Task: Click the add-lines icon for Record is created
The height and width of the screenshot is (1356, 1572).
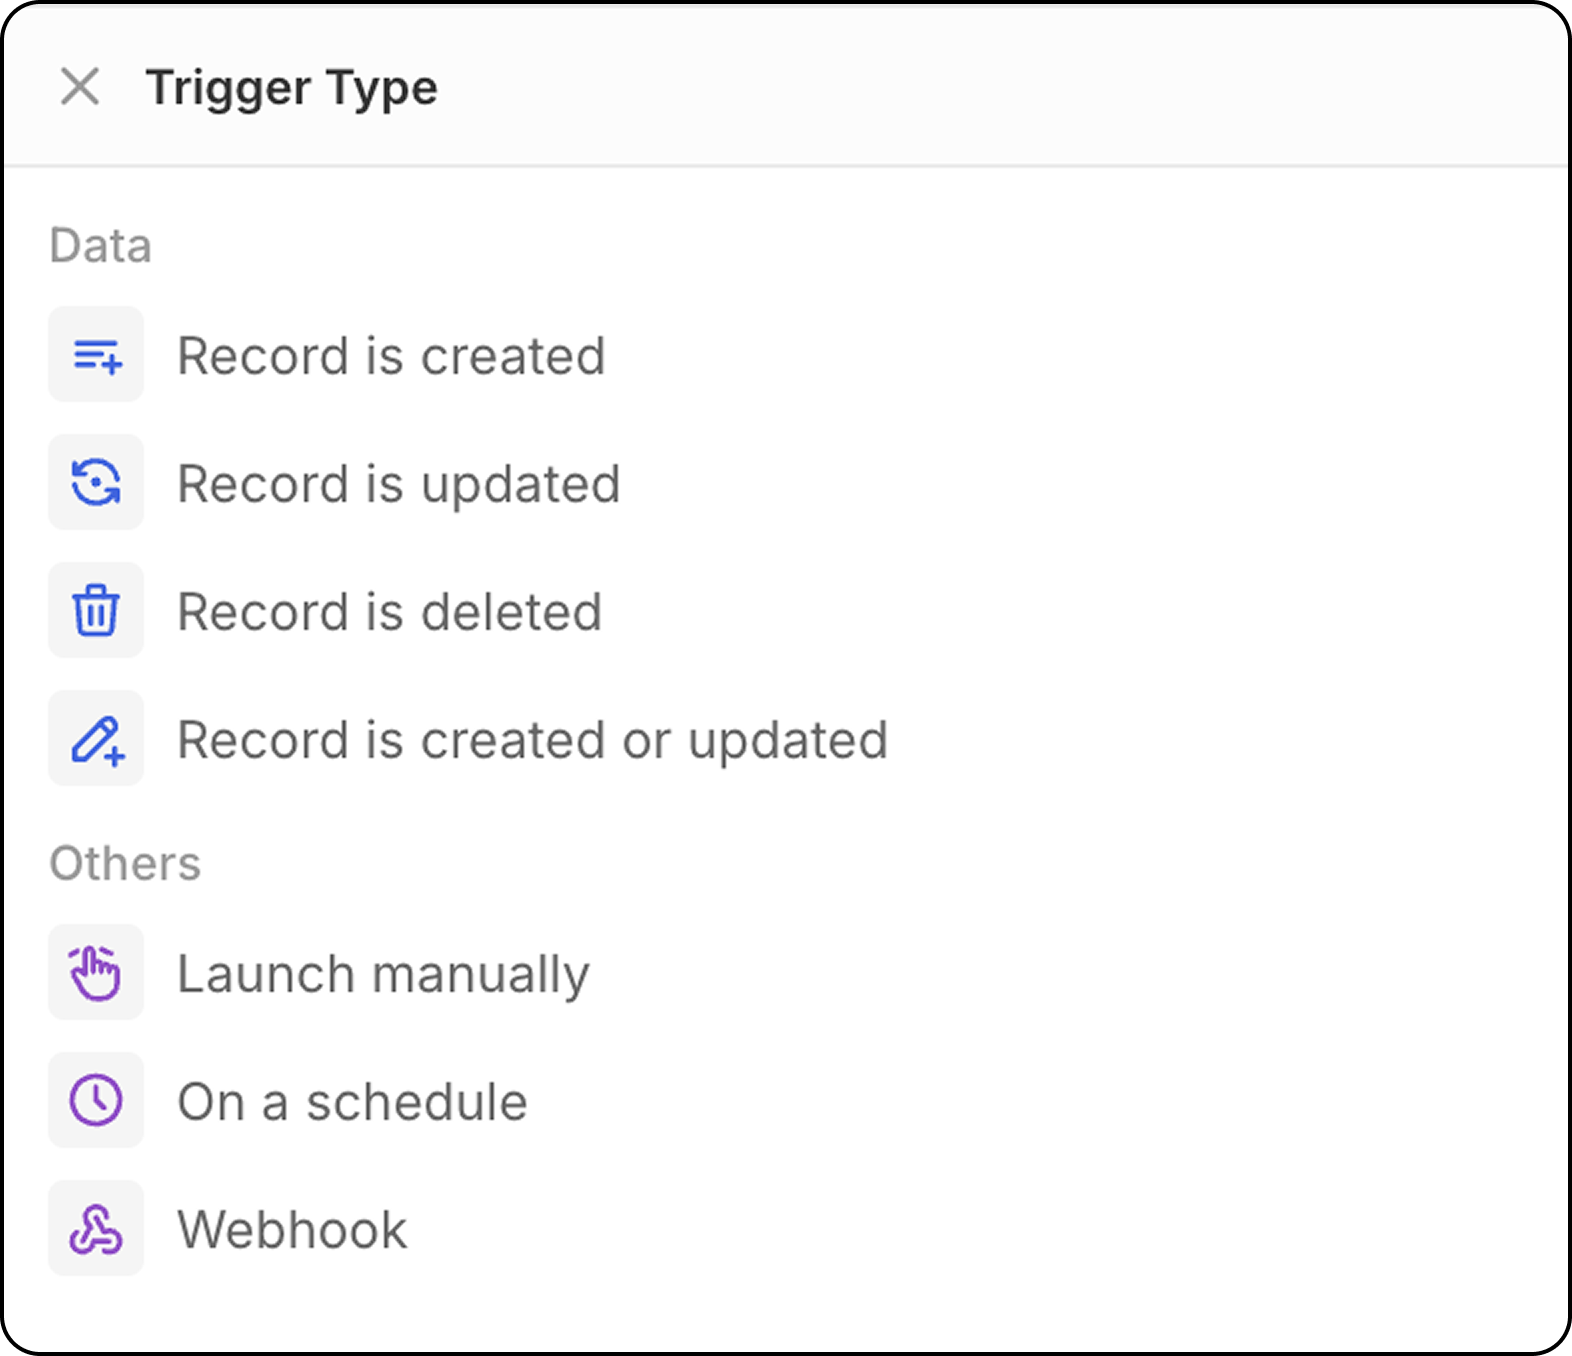Action: click(96, 355)
